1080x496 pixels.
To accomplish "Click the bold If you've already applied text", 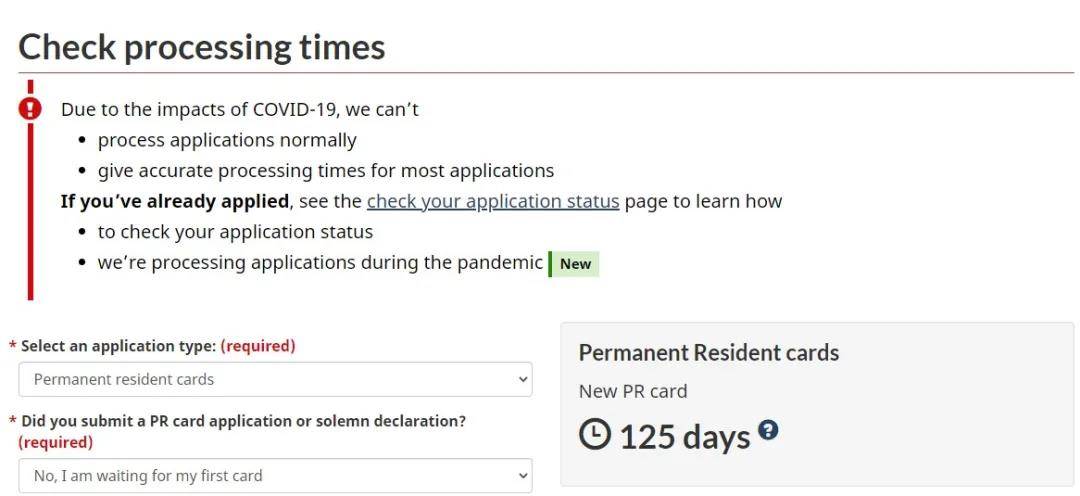I will [175, 201].
